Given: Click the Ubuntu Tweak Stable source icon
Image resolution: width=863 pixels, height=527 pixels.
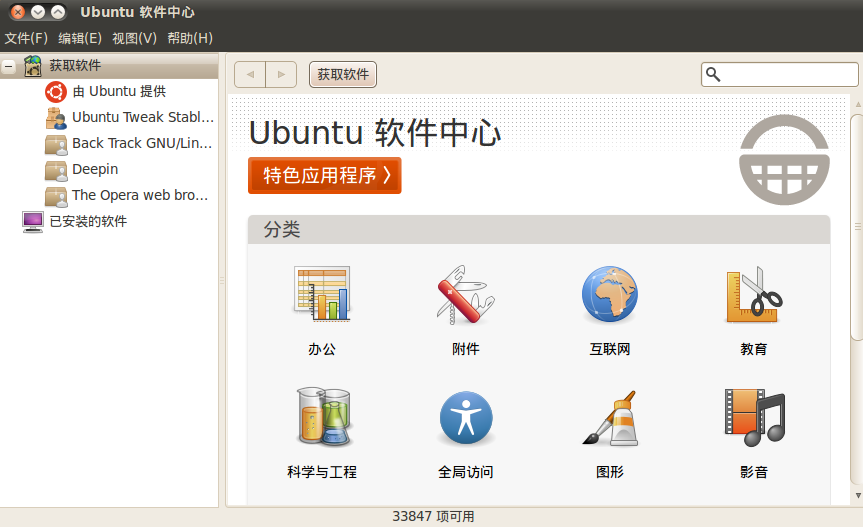Looking at the screenshot, I should [x=56, y=118].
